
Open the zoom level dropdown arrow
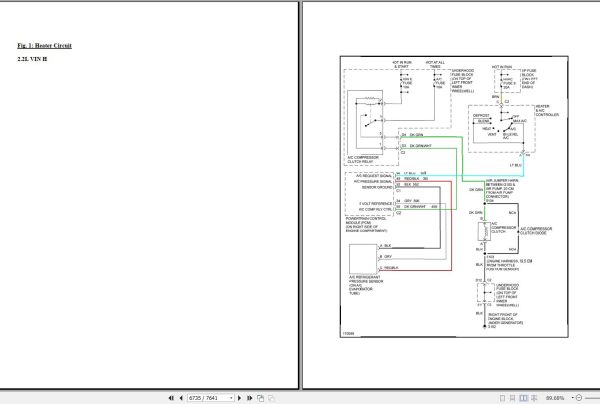pos(572,398)
